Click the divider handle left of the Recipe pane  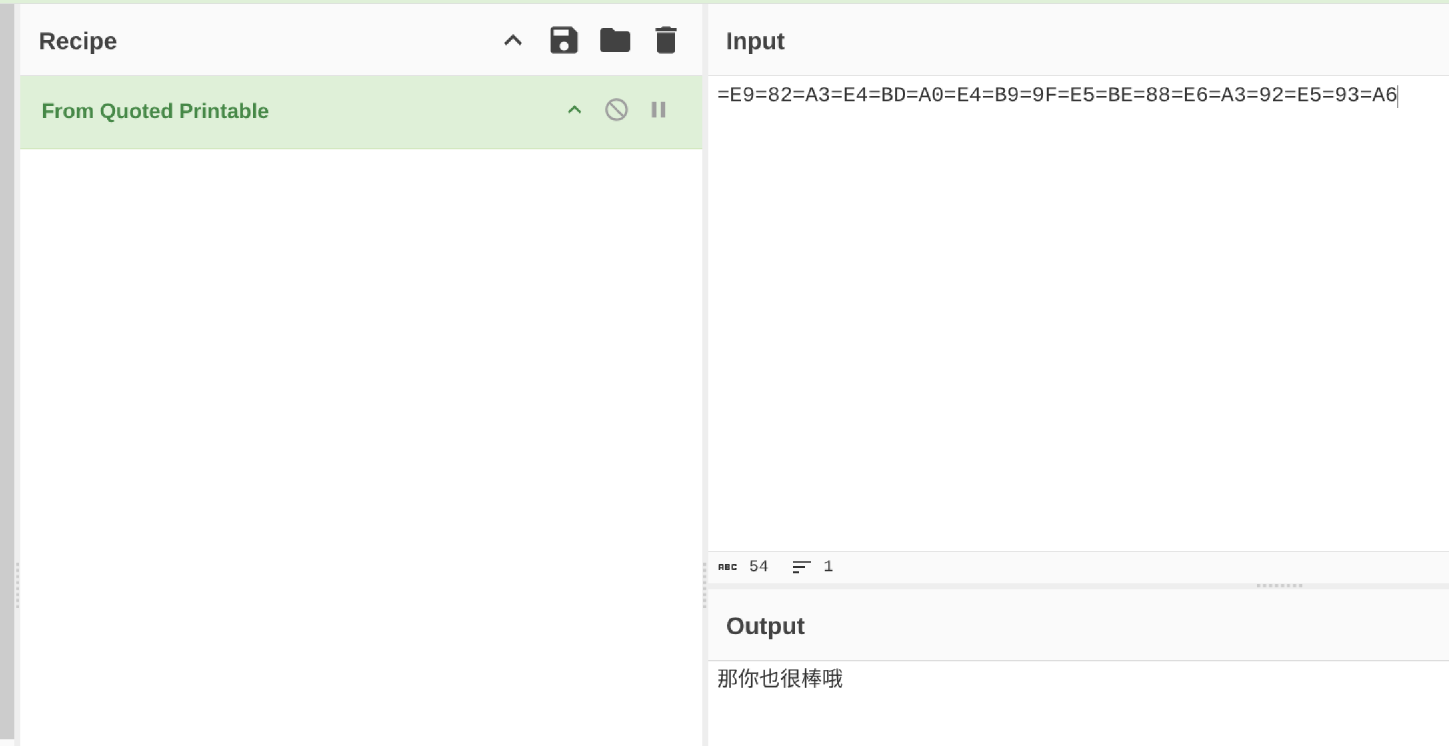pyautogui.click(x=16, y=585)
